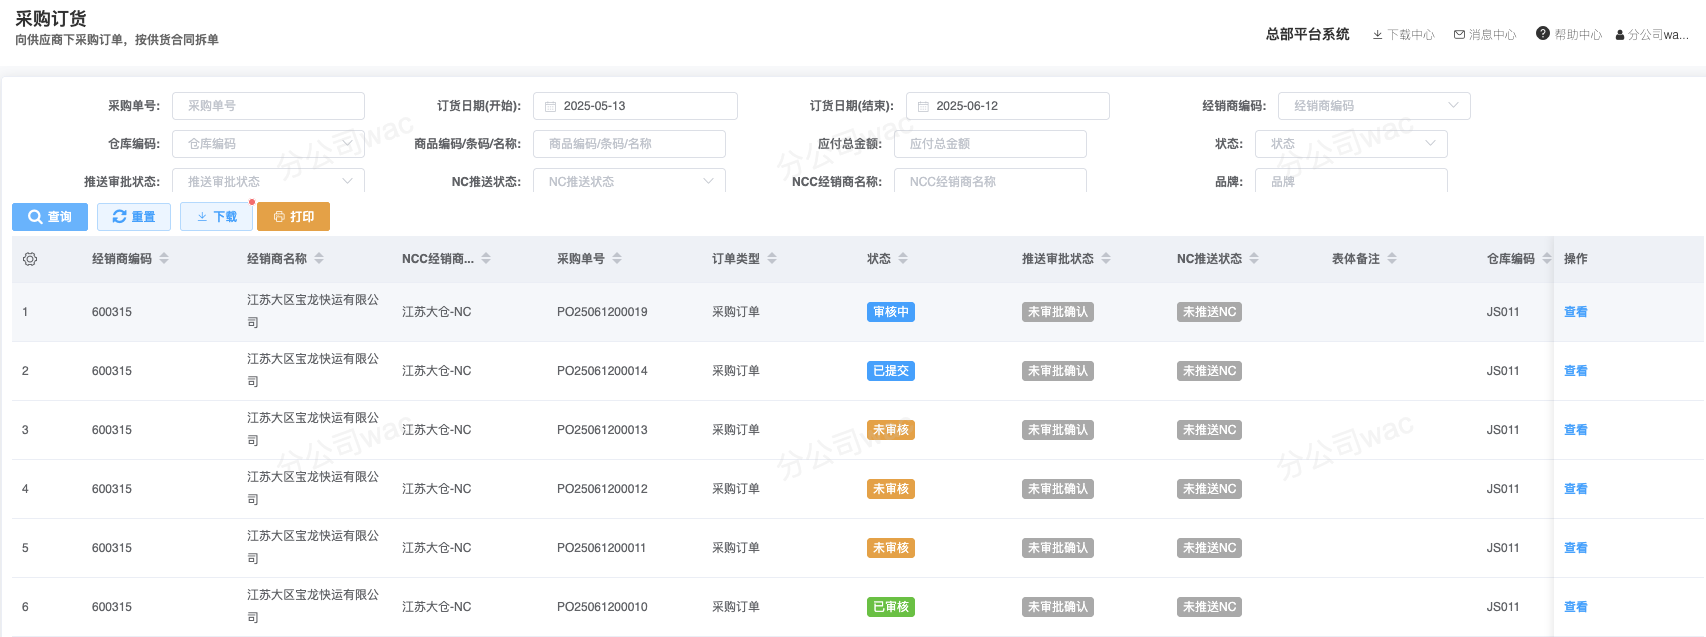Sort by 状态 column arrows
The width and height of the screenshot is (1706, 637).
click(903, 259)
